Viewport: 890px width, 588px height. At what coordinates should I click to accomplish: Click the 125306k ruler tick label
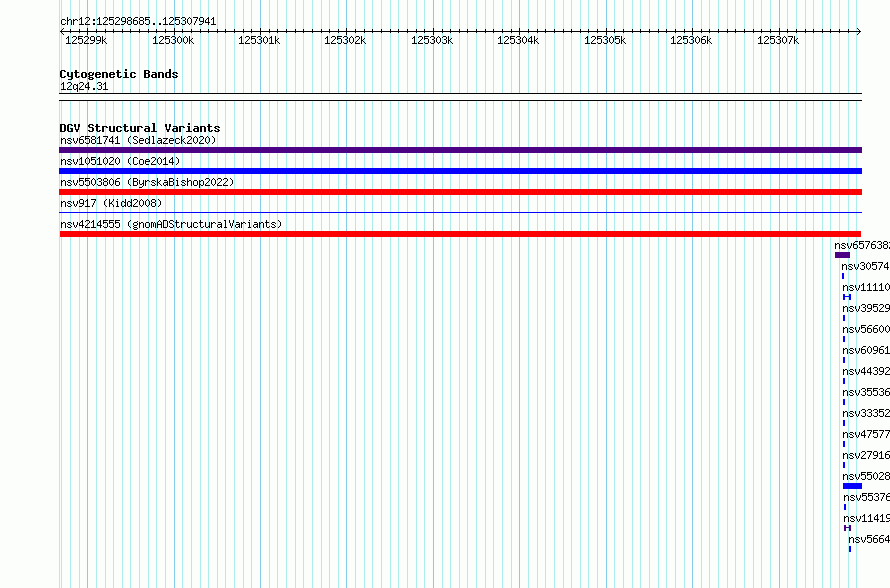(691, 40)
